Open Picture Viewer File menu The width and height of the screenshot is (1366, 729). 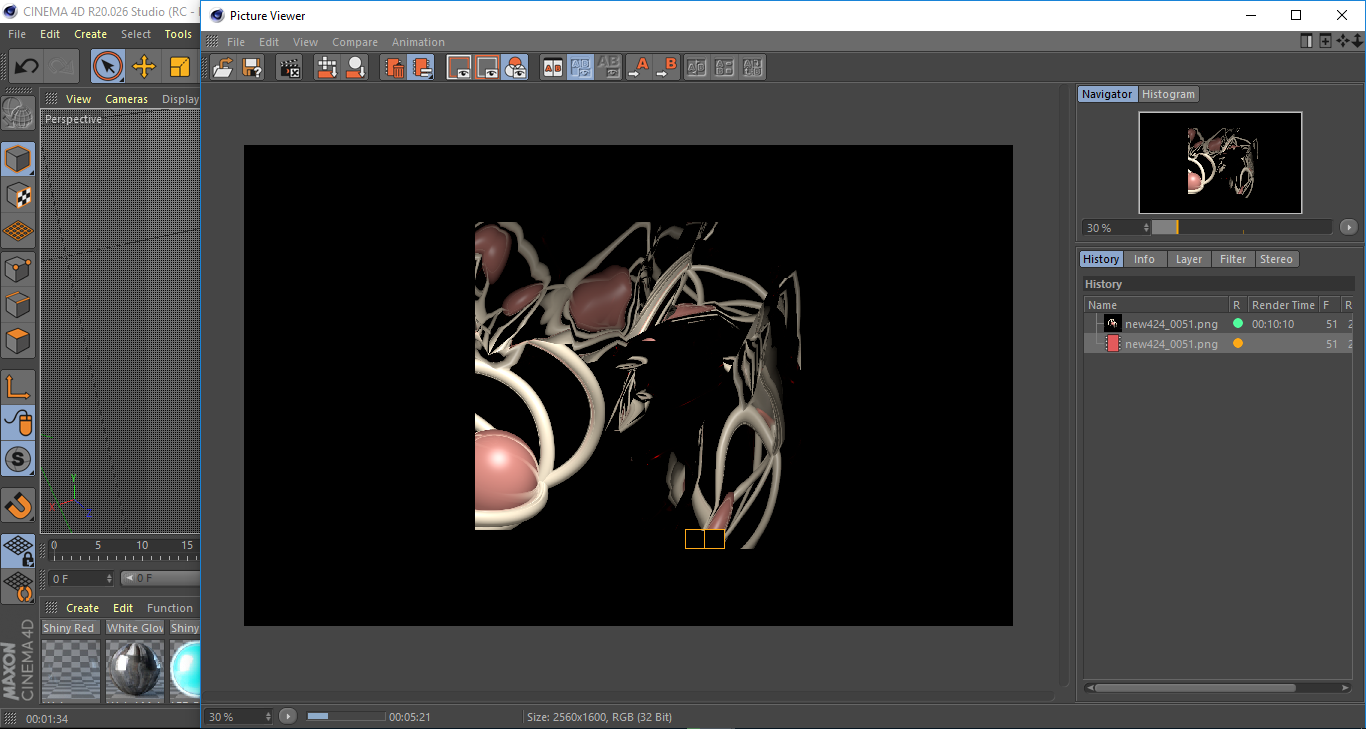tap(236, 42)
